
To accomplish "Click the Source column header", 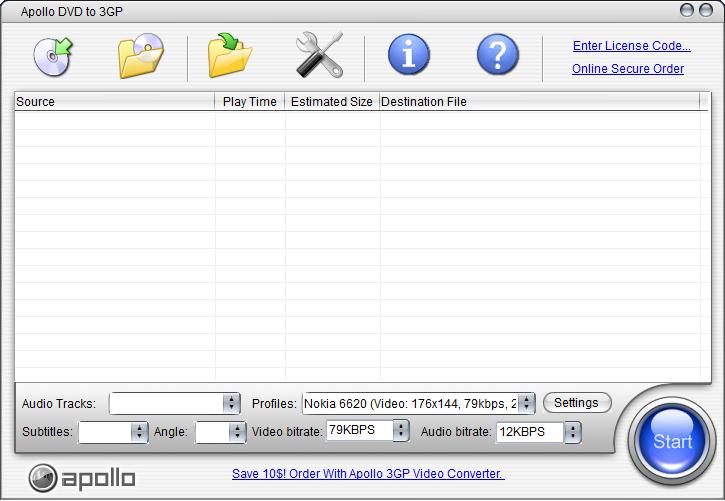I will coord(115,102).
